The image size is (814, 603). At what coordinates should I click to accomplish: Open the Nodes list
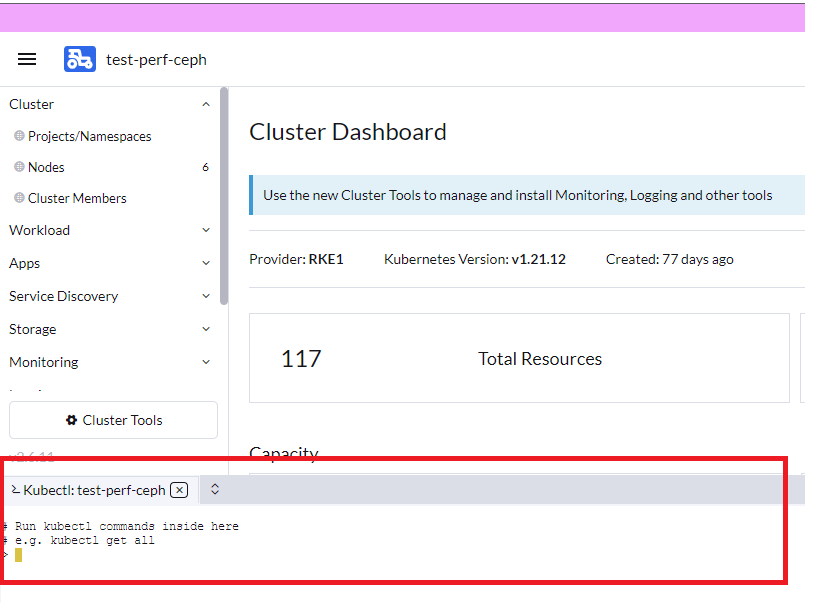pos(46,167)
